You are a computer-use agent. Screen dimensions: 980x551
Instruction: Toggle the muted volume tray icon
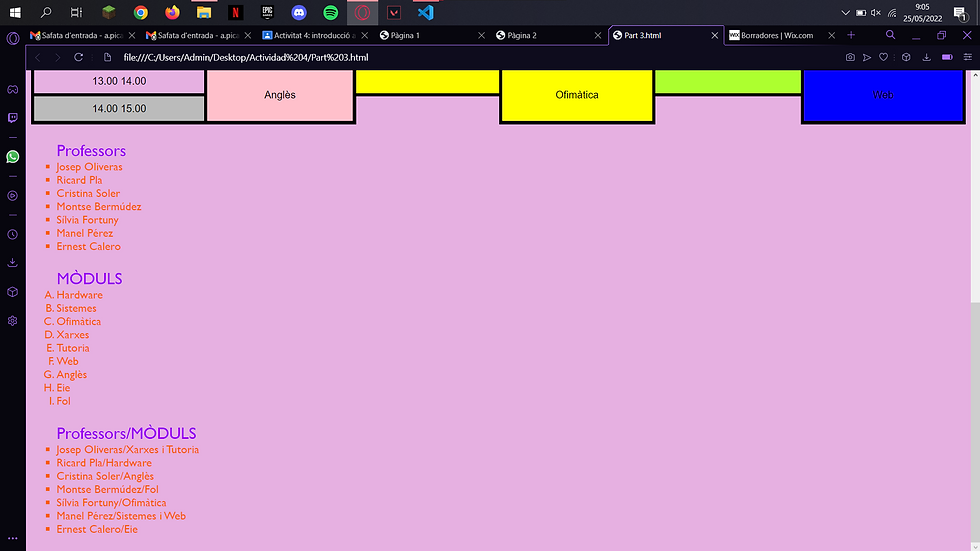coord(876,12)
